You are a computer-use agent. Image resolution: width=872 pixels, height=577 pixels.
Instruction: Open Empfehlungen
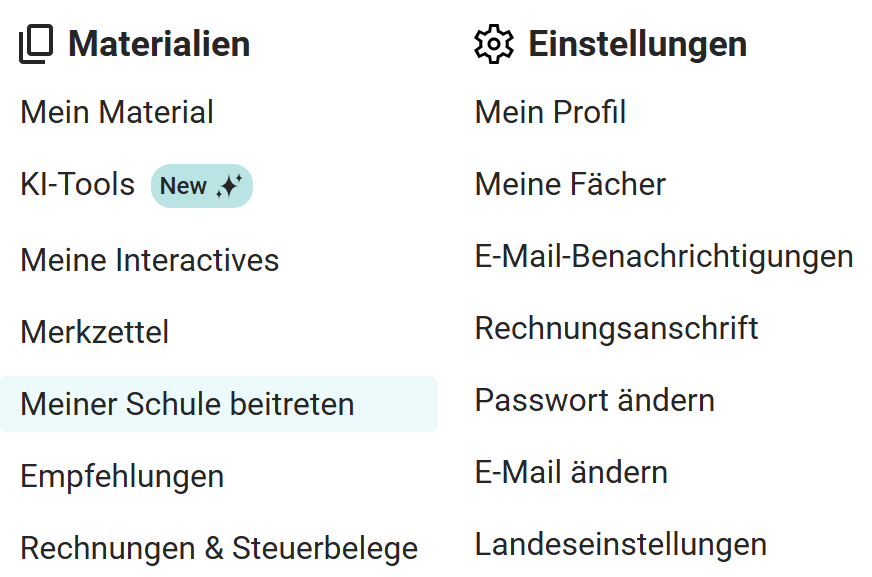[x=122, y=476]
